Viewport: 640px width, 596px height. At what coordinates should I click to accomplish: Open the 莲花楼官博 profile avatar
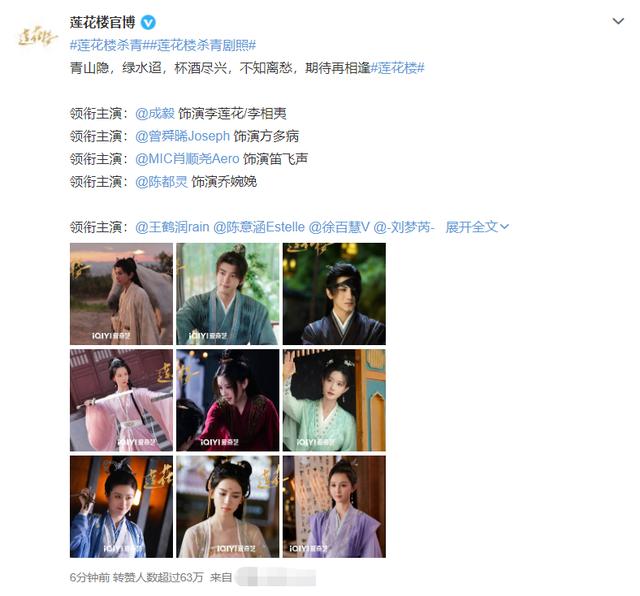37,36
